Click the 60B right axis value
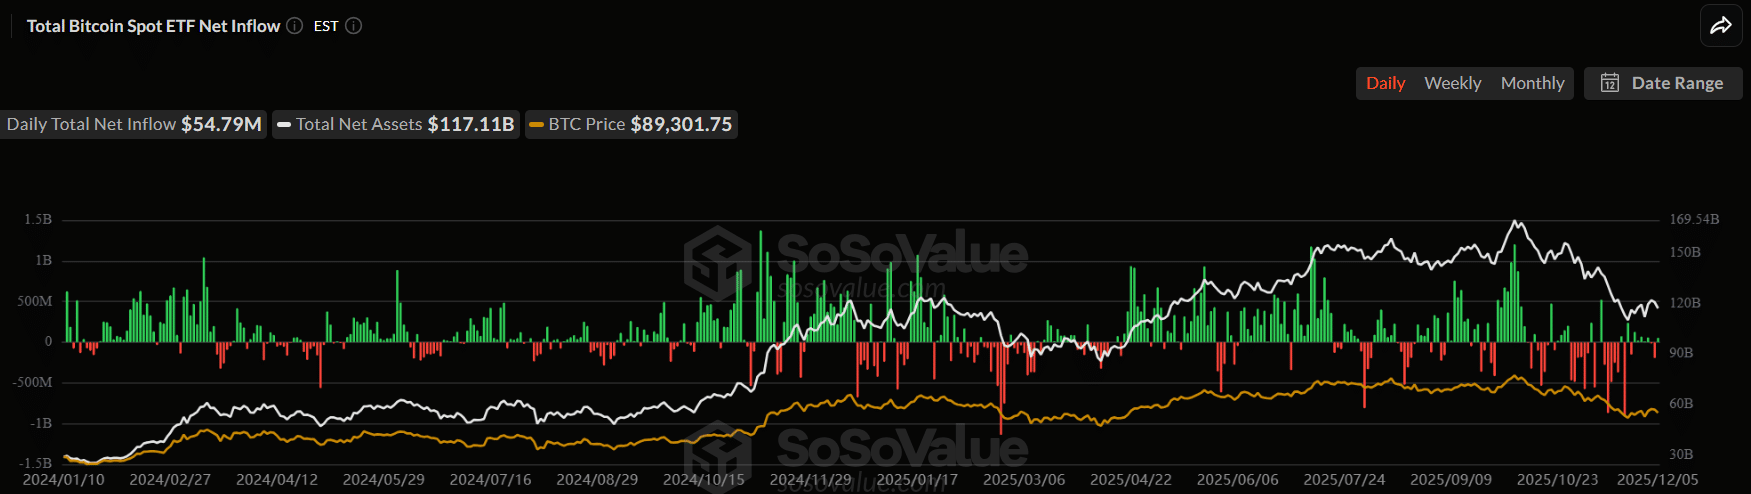 (1681, 403)
